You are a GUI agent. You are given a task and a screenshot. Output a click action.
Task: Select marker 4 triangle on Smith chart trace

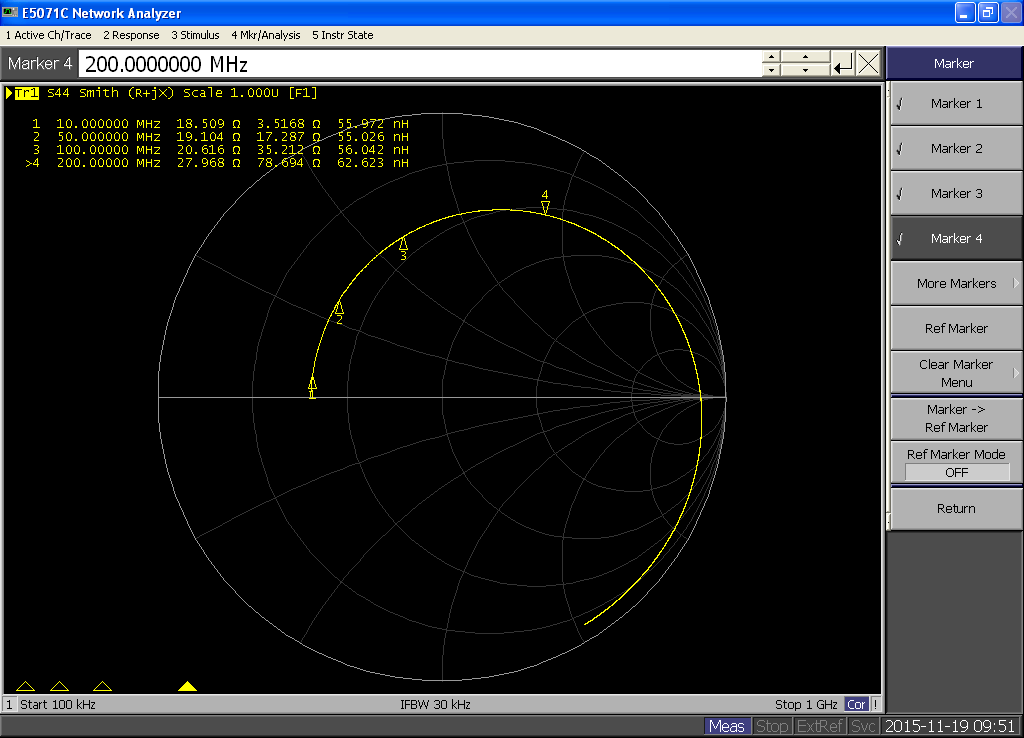pyautogui.click(x=545, y=207)
